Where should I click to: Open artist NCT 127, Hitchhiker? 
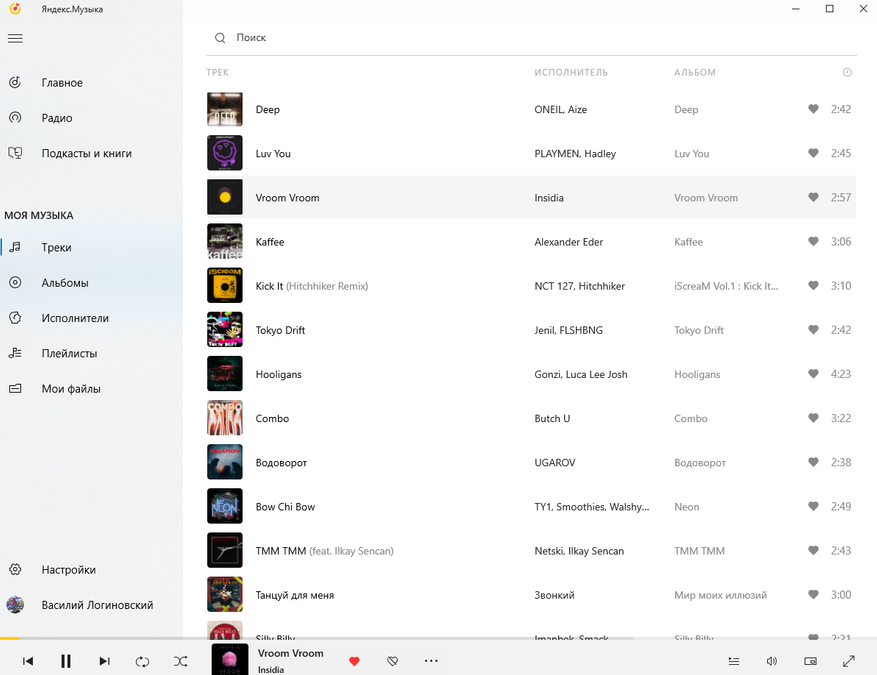click(x=579, y=286)
